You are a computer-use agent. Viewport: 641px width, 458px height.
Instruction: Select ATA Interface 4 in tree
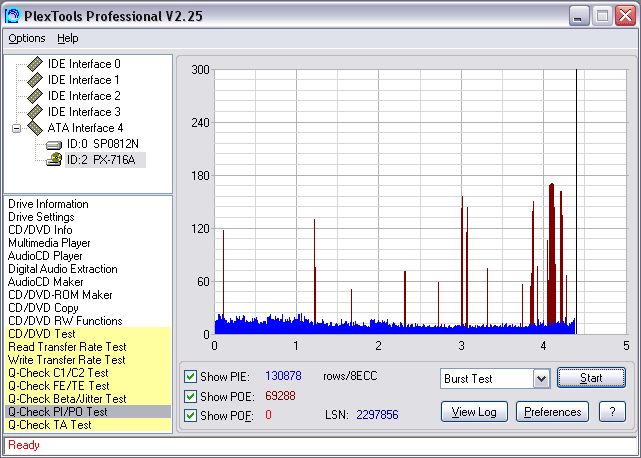point(85,128)
